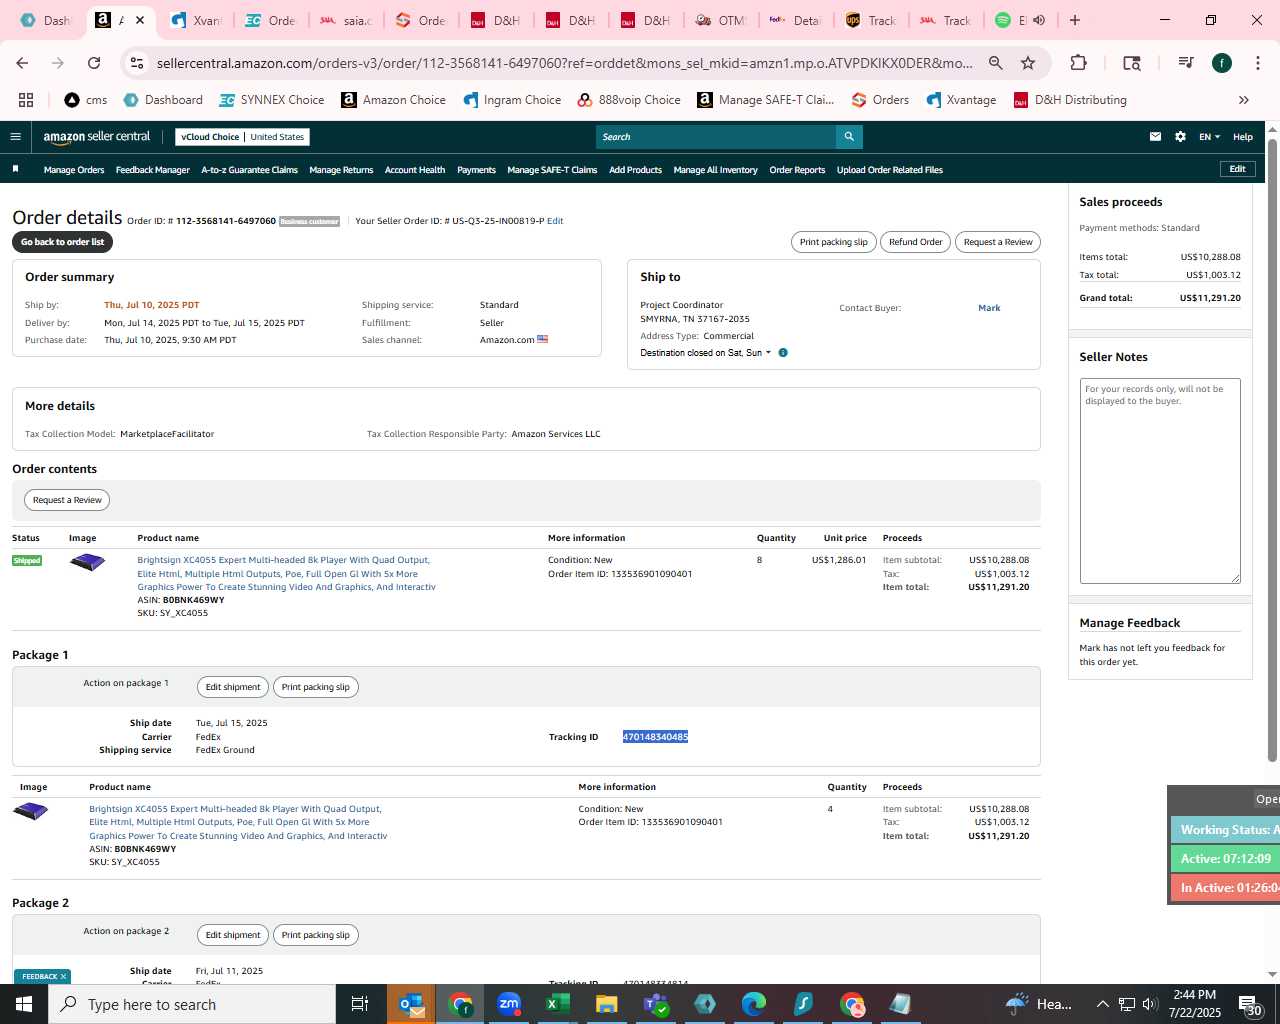Screen dimensions: 1280x1024
Task: Open Manage All Inventory menu item
Action: coord(715,170)
